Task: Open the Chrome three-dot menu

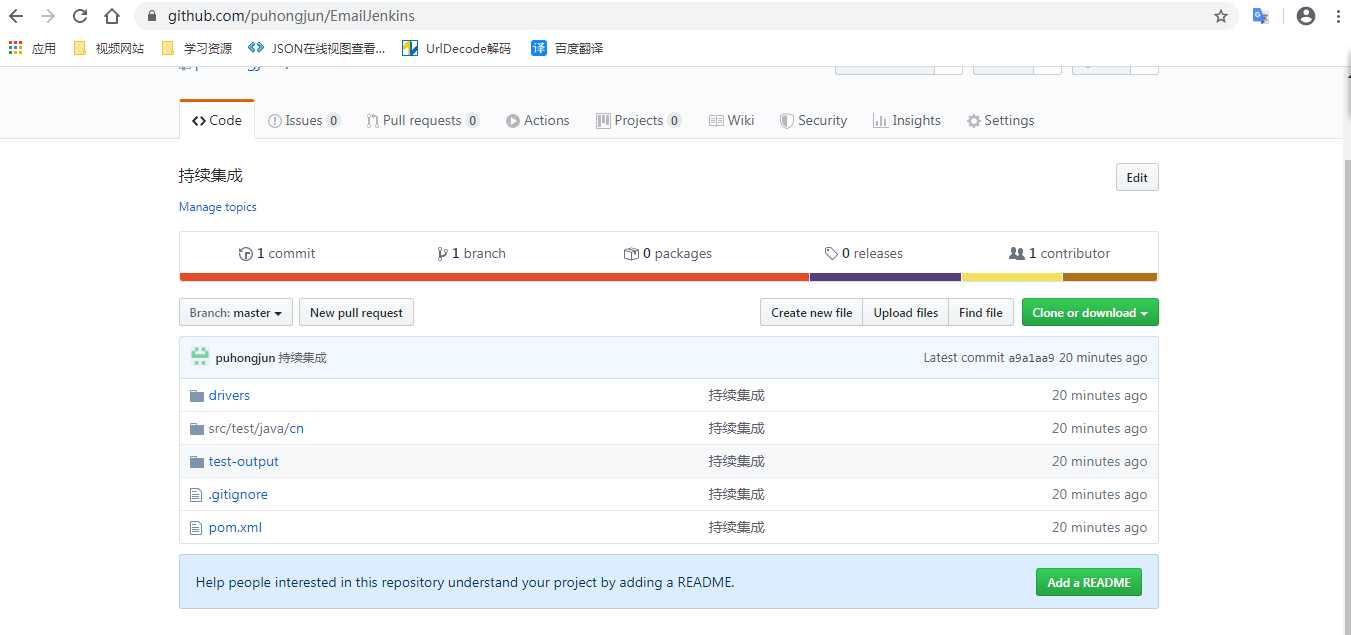Action: click(x=1337, y=16)
